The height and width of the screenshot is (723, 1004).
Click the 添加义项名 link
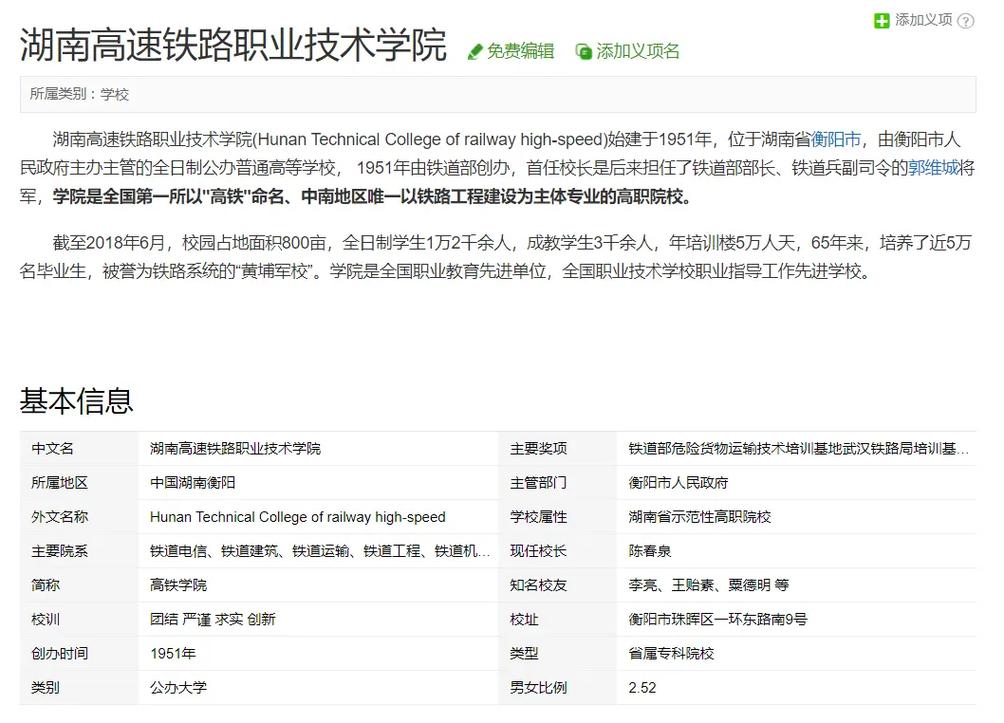pos(638,51)
